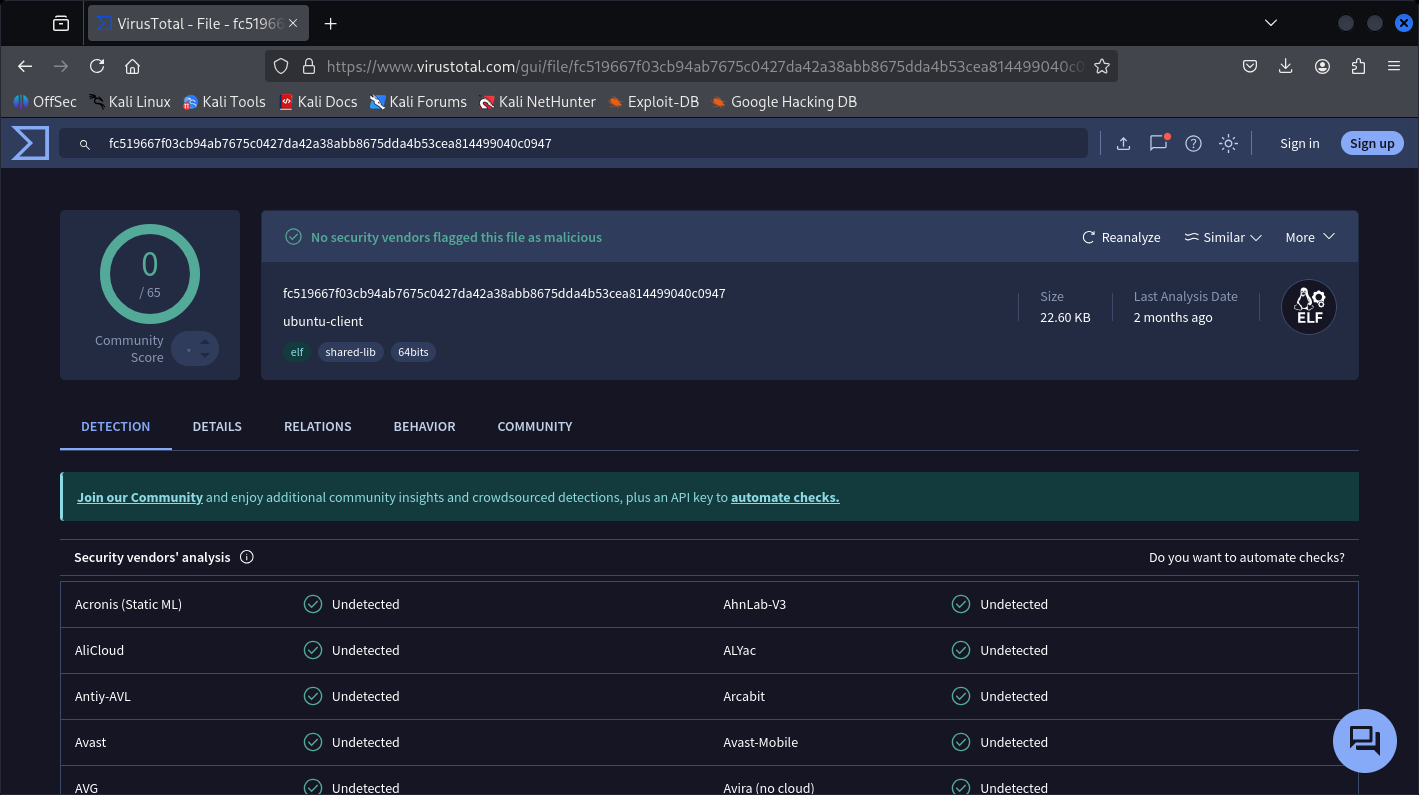Click the ubuntu-client file name
The height and width of the screenshot is (795, 1419).
click(x=323, y=321)
